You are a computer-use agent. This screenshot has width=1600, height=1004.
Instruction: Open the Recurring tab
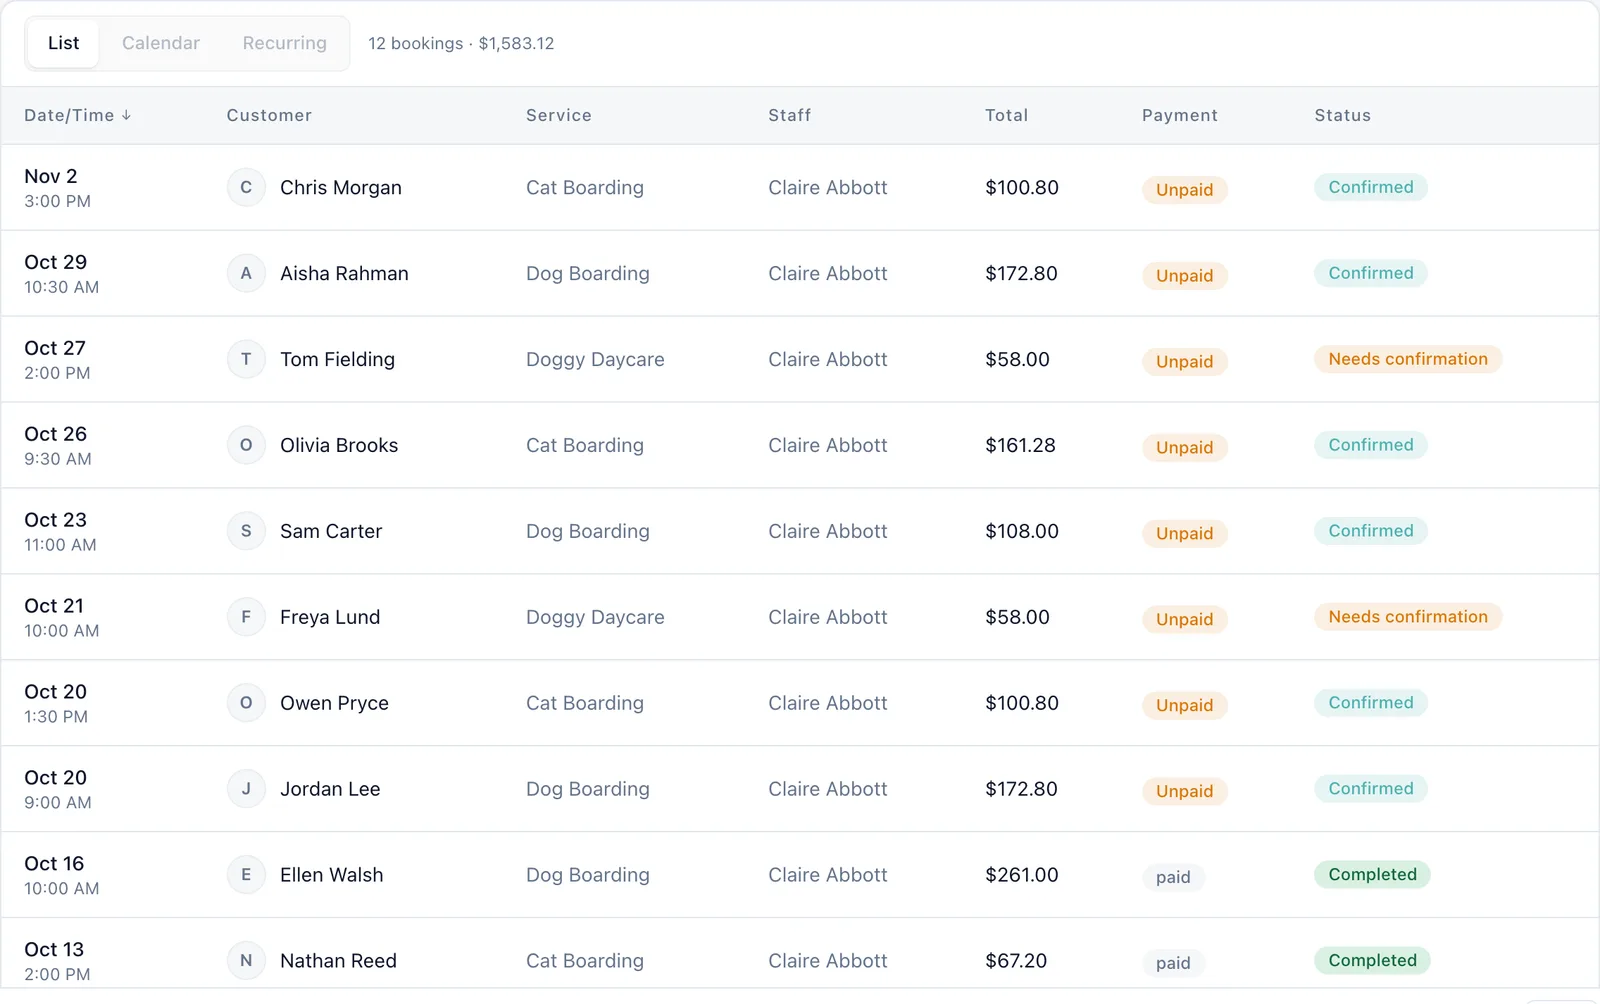click(x=284, y=43)
